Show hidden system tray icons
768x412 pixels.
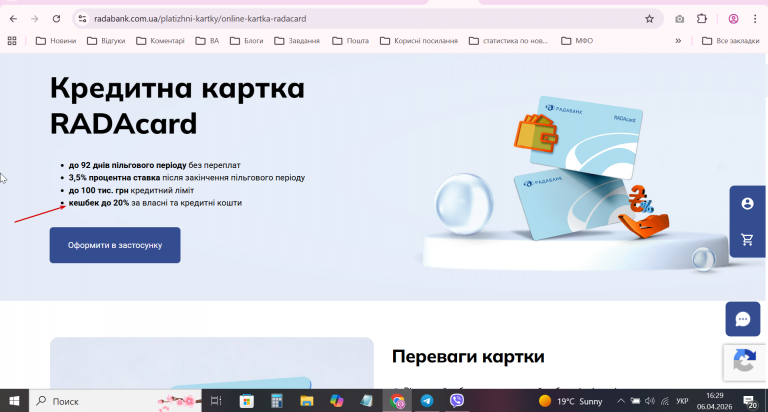(621, 401)
